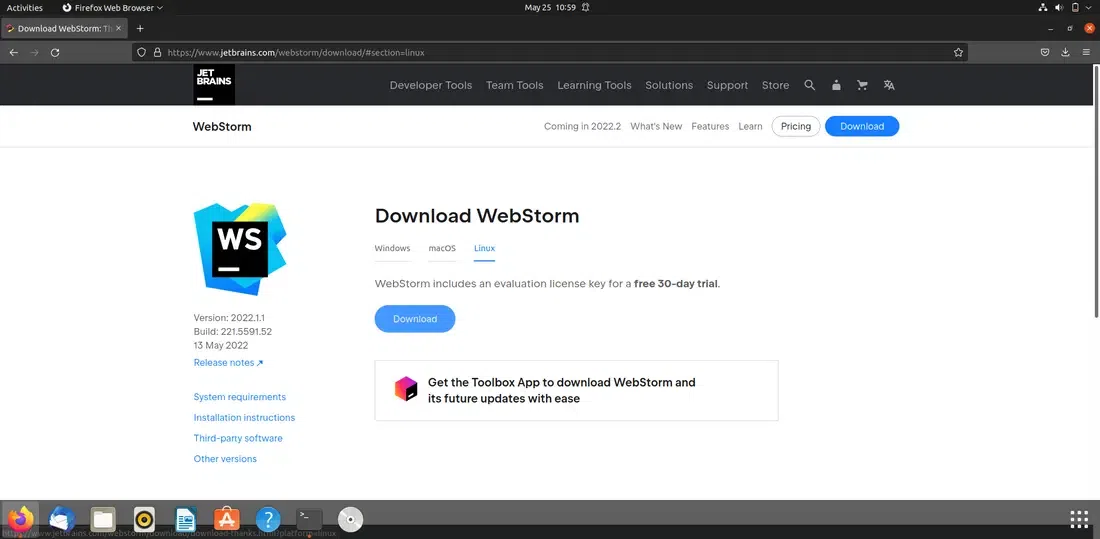Open the site search magnifier icon

(810, 85)
